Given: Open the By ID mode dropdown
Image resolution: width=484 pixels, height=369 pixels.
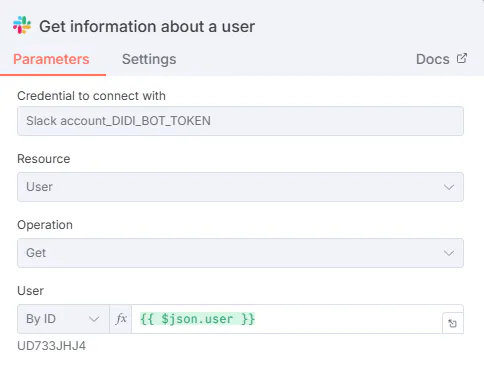Looking at the screenshot, I should [x=63, y=319].
